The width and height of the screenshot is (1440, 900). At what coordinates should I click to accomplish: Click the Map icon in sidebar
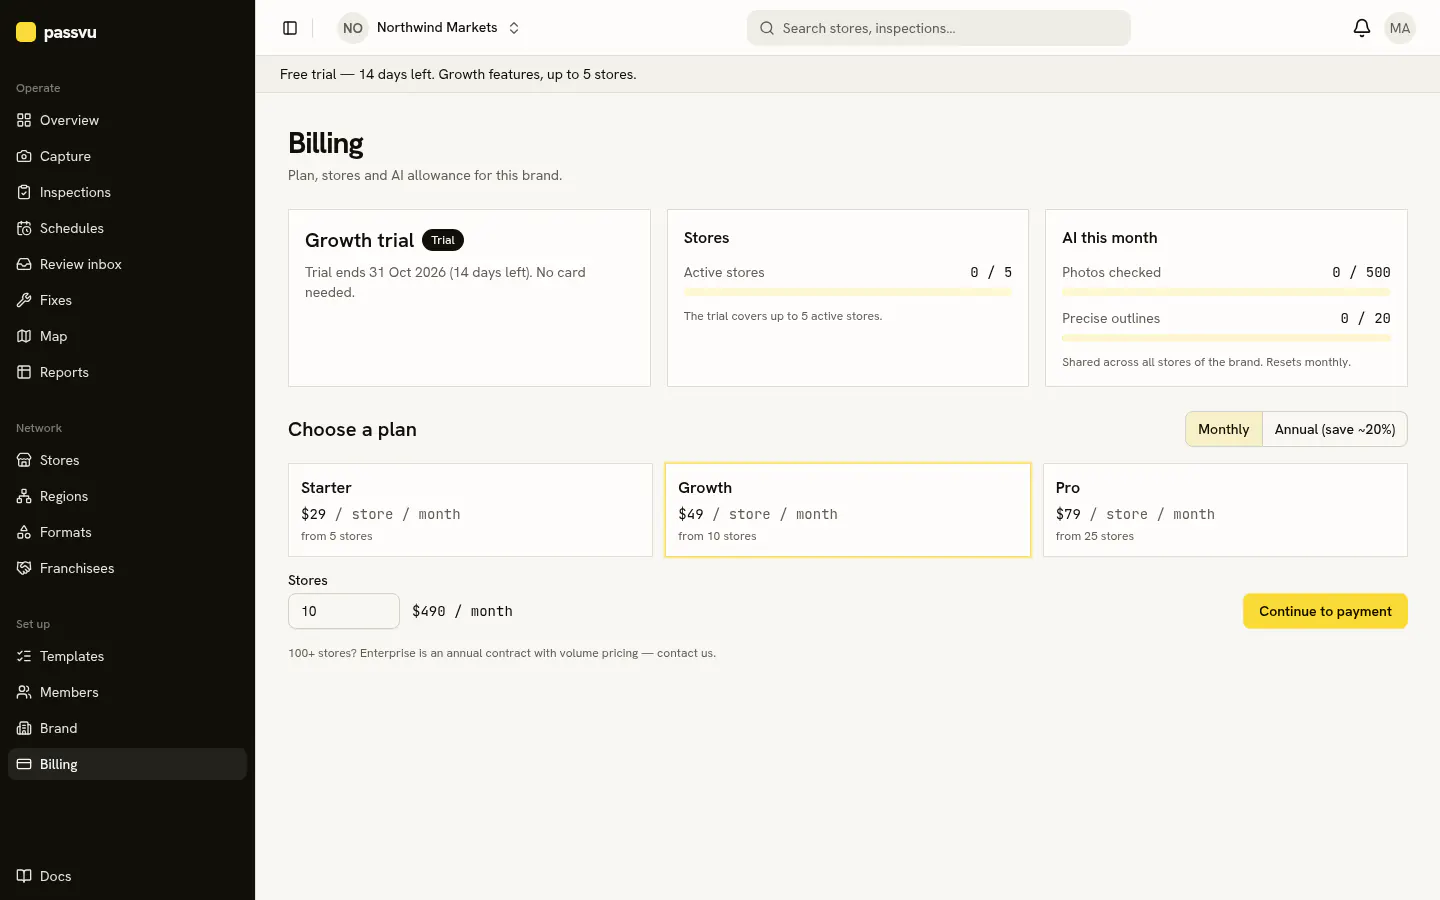[24, 336]
